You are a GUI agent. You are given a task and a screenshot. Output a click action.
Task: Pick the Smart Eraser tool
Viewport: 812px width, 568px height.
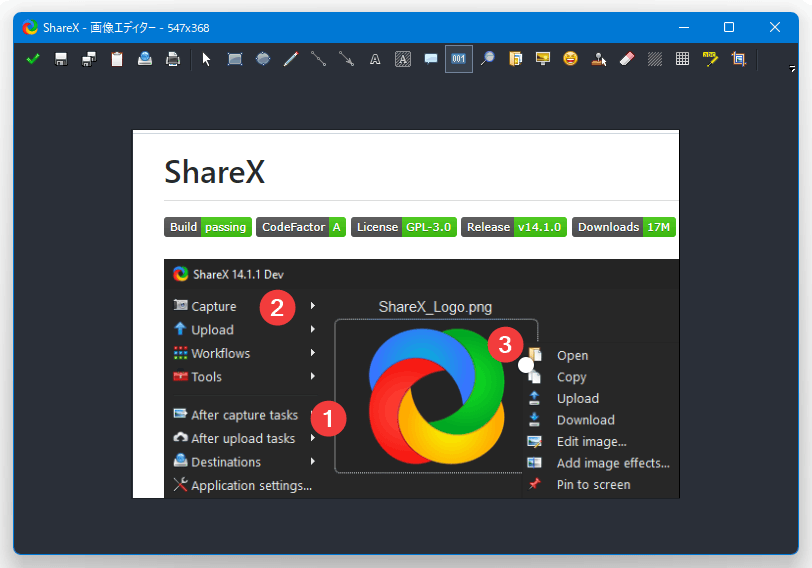pyautogui.click(x=627, y=59)
